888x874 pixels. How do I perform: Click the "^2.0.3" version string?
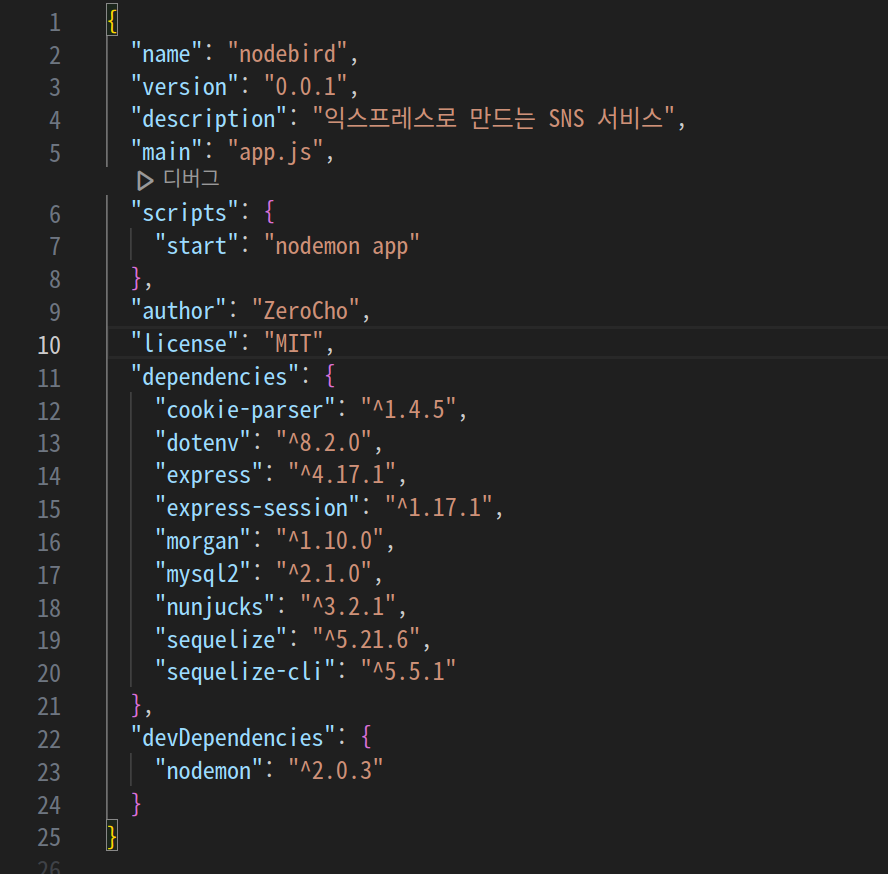[x=335, y=770]
